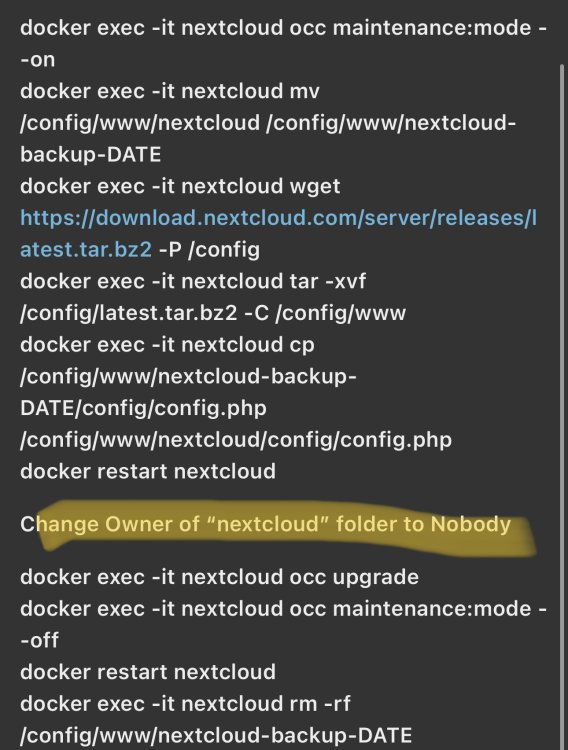Click "docker restart nextcloud" below the "-off" line
Image resolution: width=568 pixels, height=750 pixels.
(x=148, y=672)
